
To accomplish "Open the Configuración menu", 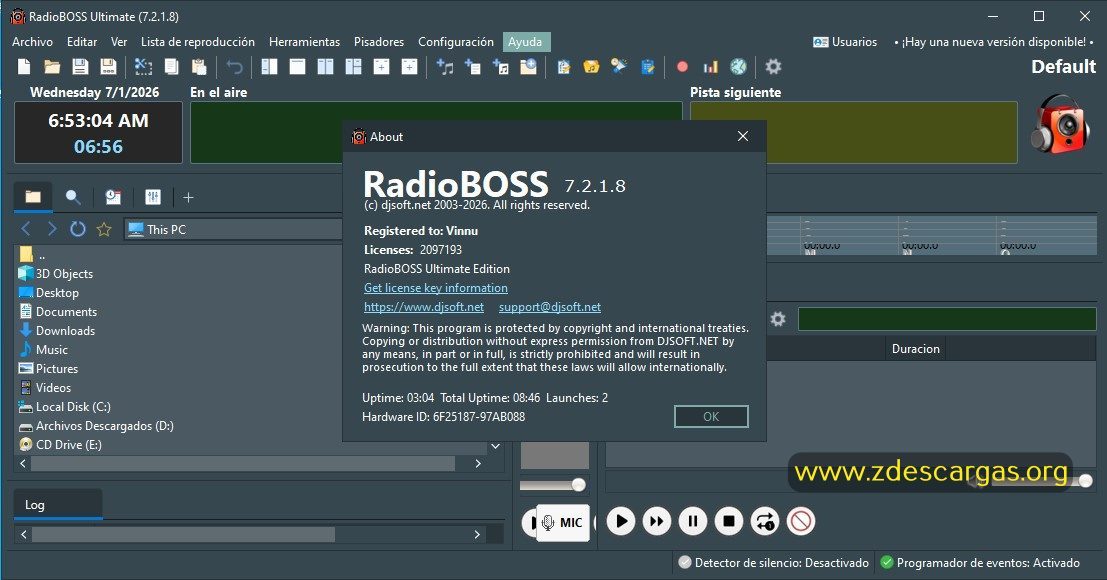I will click(456, 42).
